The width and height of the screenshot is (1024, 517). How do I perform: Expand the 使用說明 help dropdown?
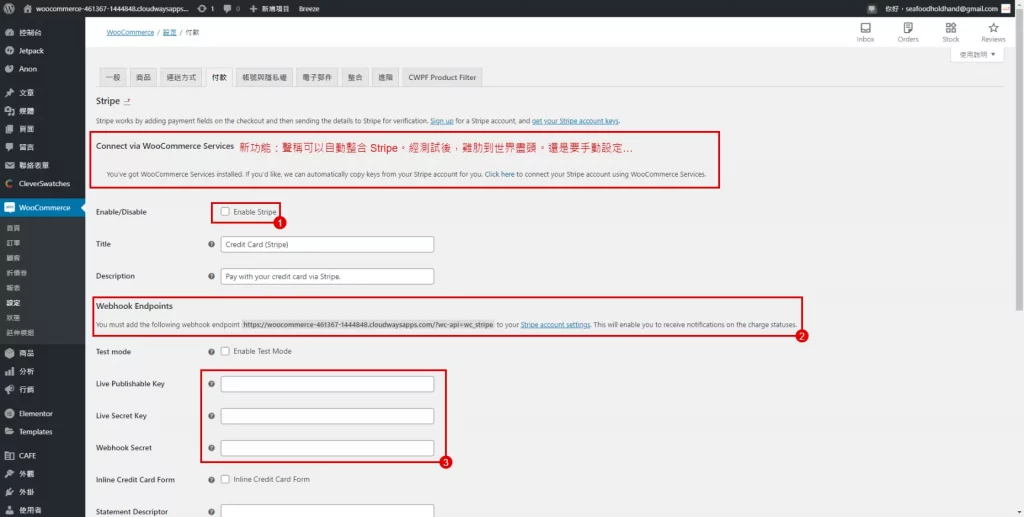click(977, 55)
